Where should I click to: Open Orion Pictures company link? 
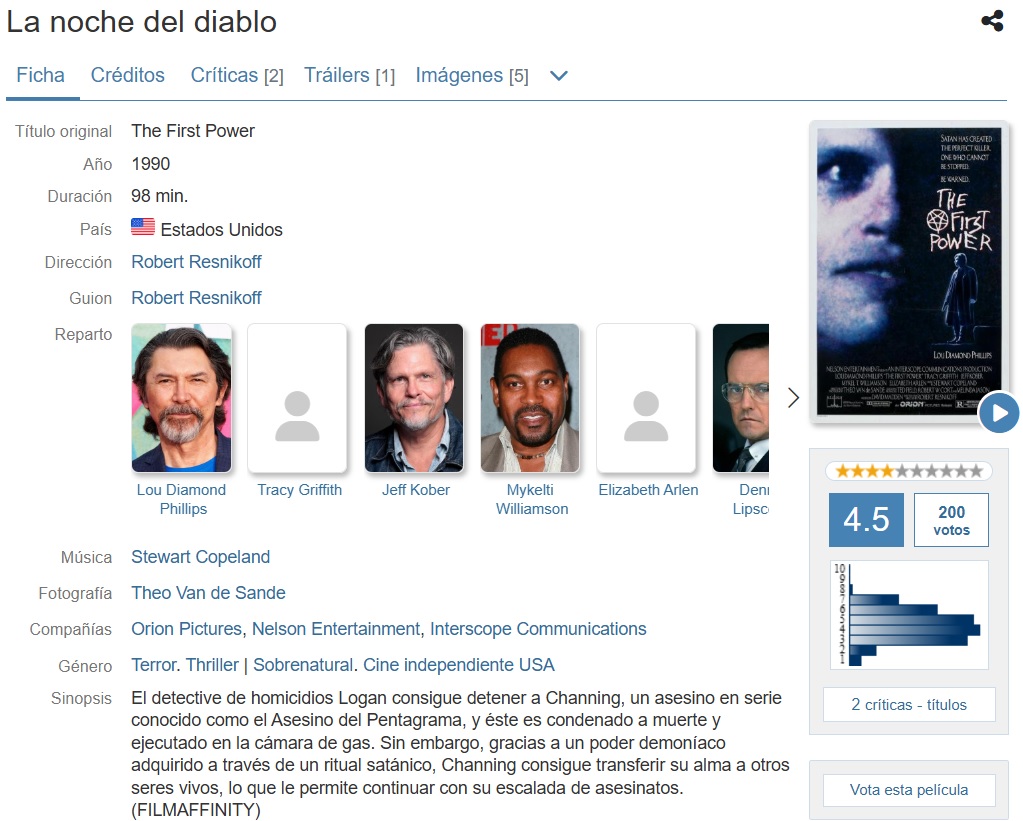[x=186, y=628]
